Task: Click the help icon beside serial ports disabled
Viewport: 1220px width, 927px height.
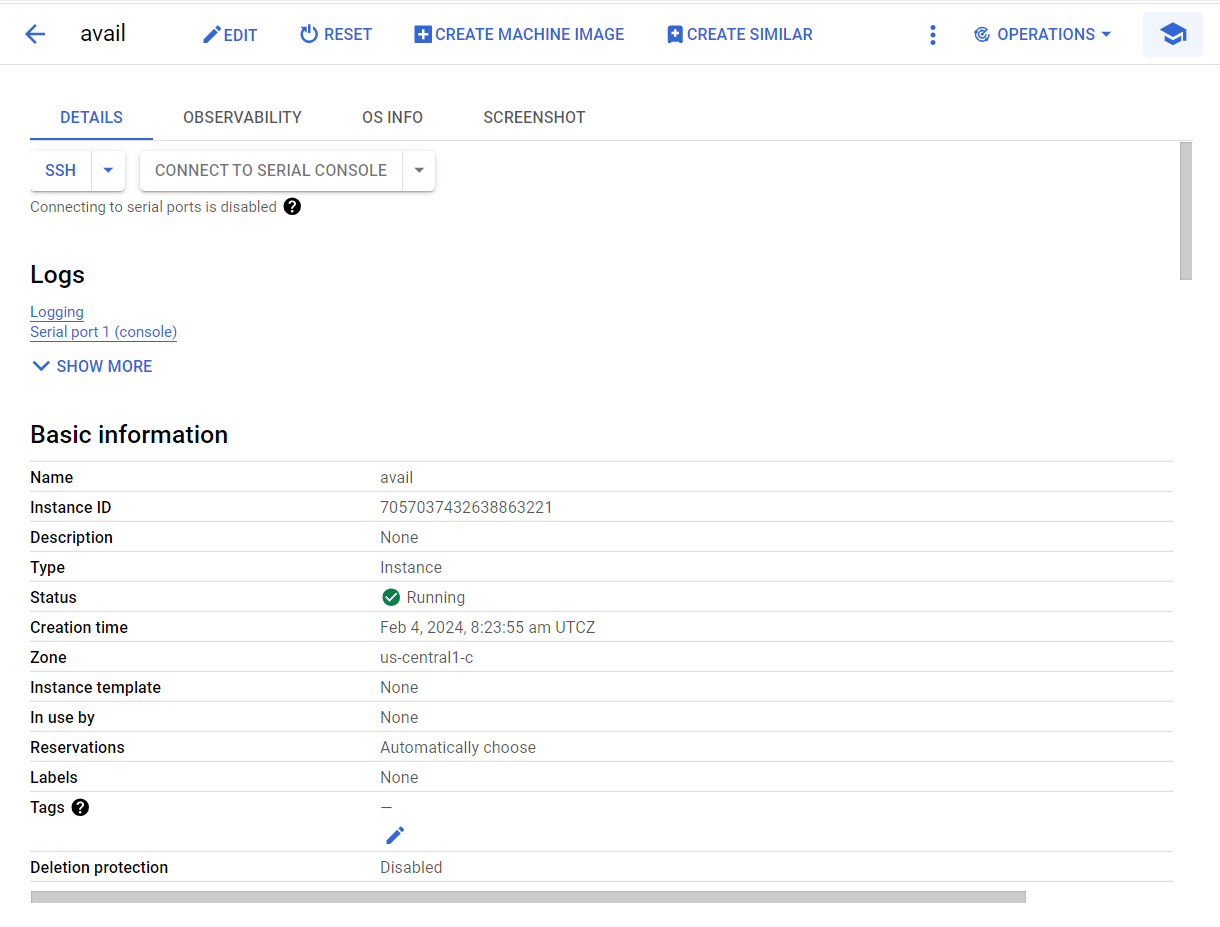Action: coord(292,207)
